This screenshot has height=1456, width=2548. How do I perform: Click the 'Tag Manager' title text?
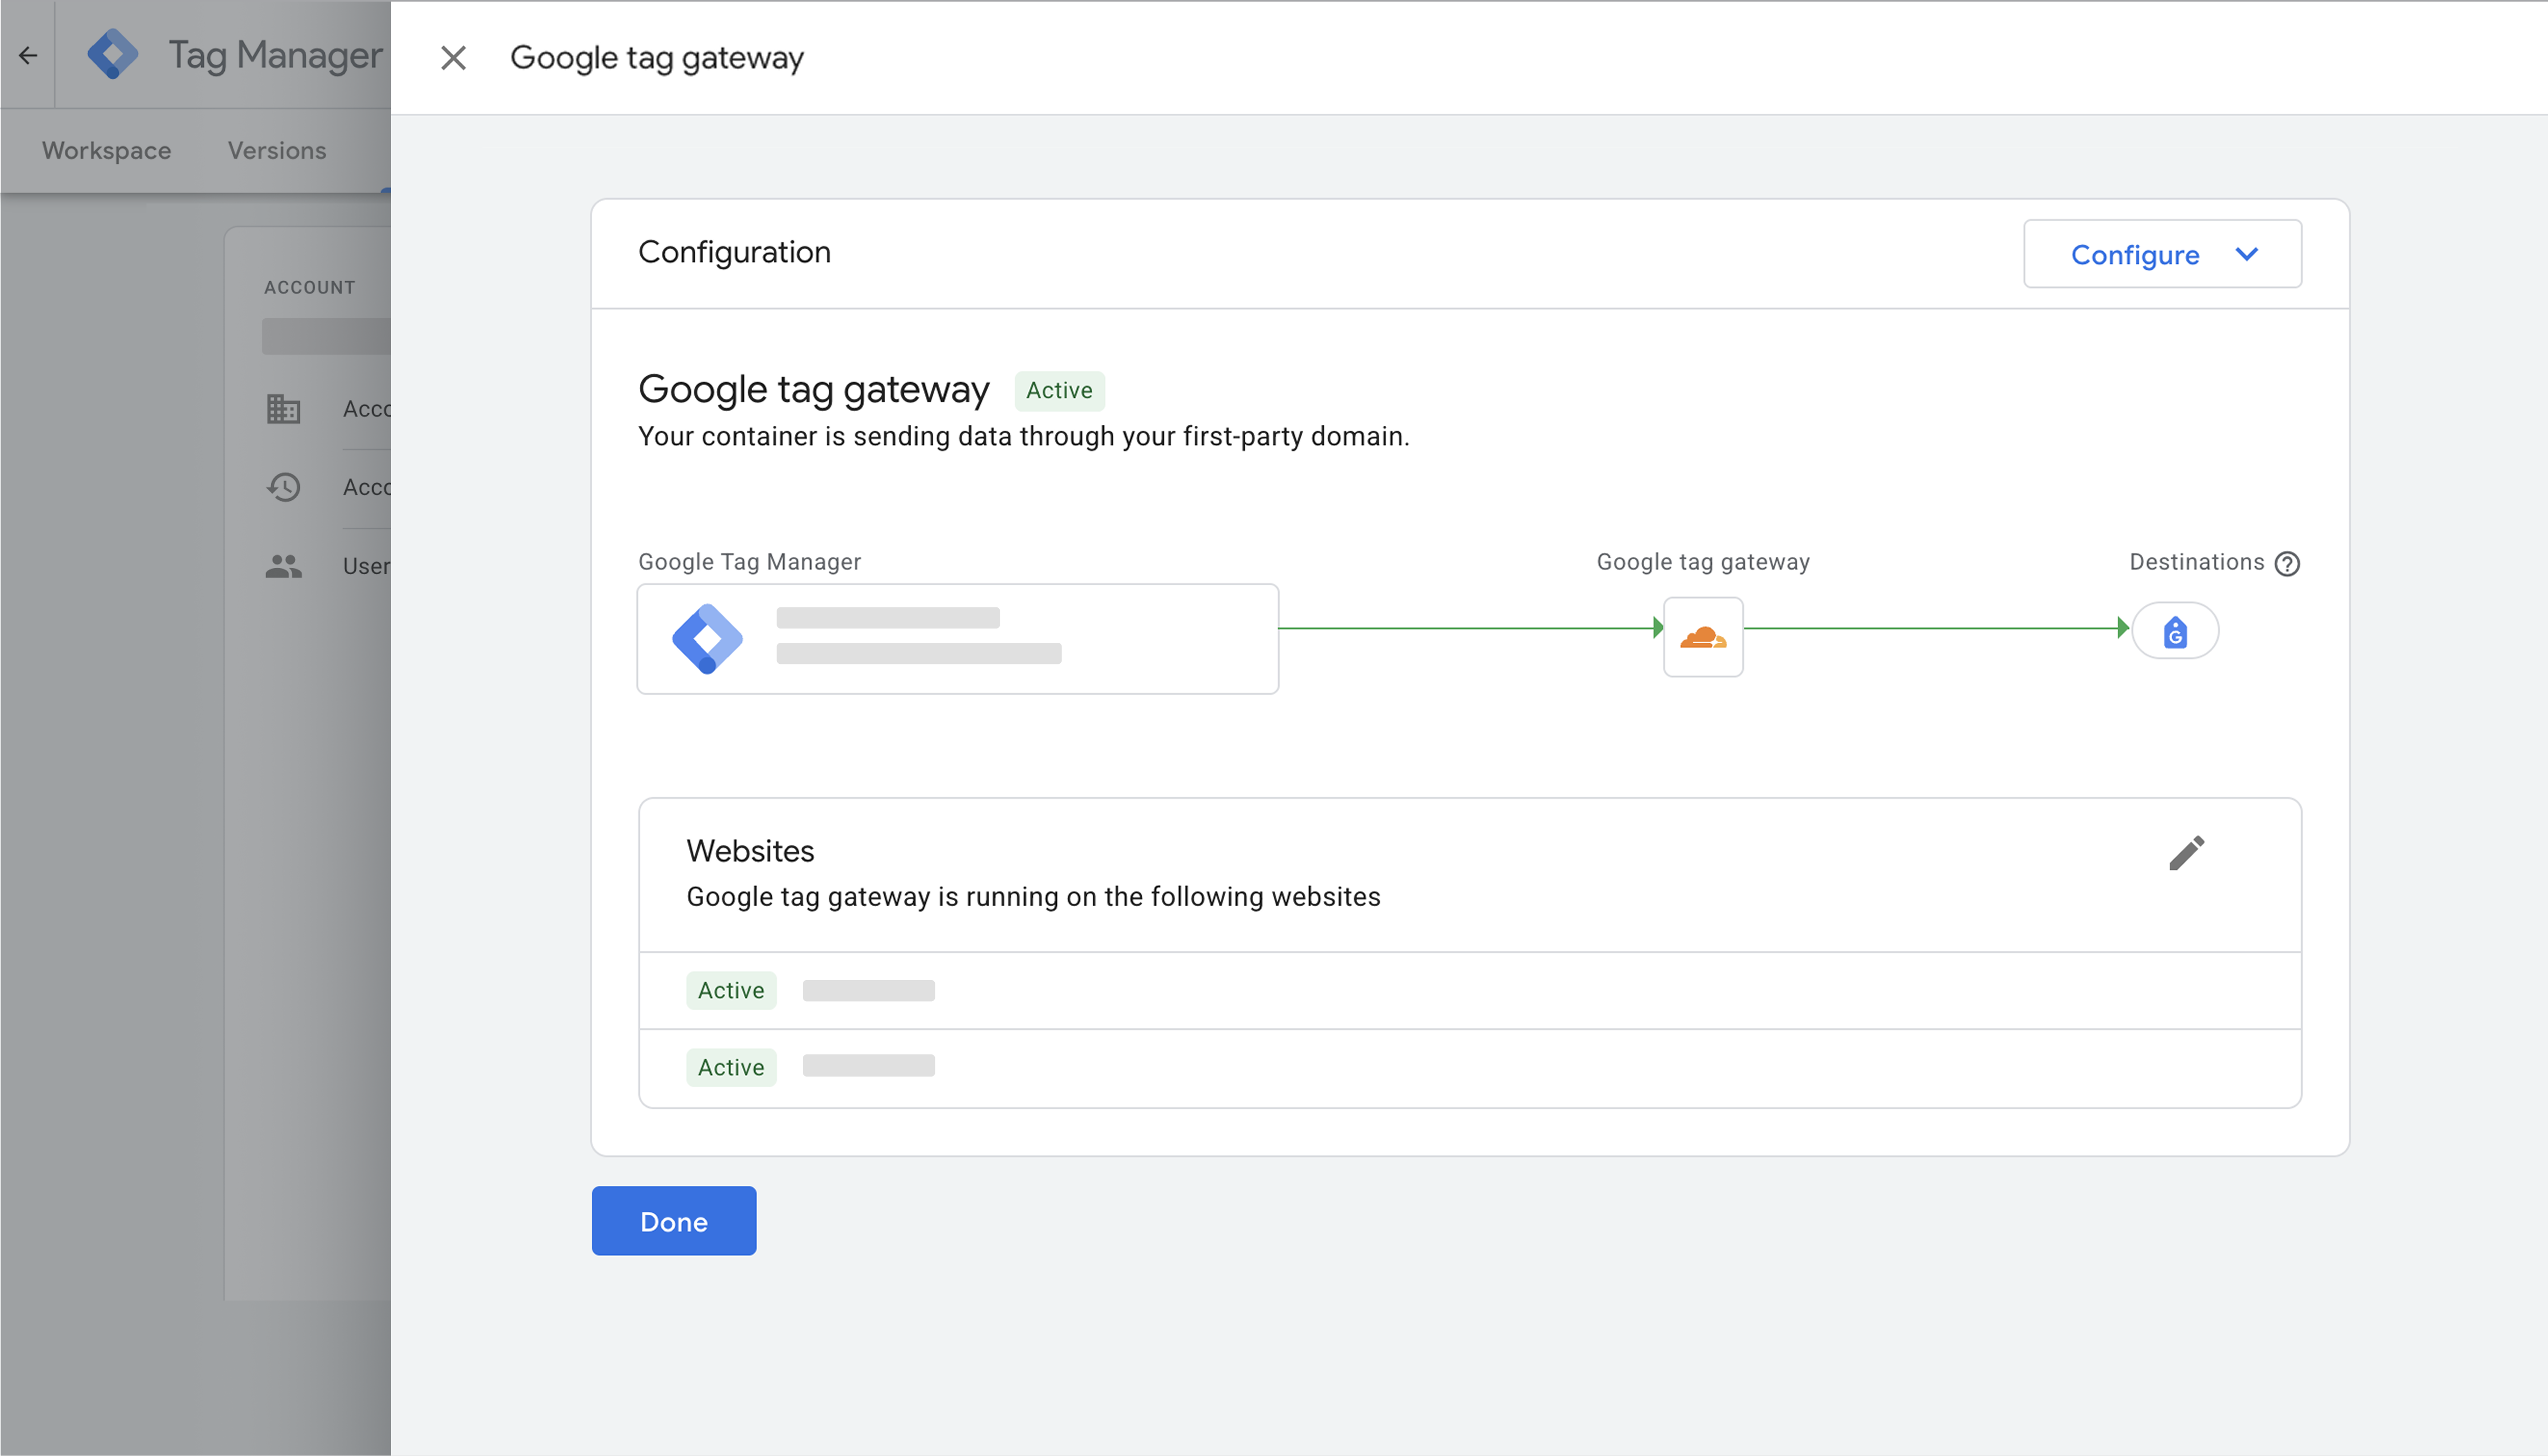275,55
